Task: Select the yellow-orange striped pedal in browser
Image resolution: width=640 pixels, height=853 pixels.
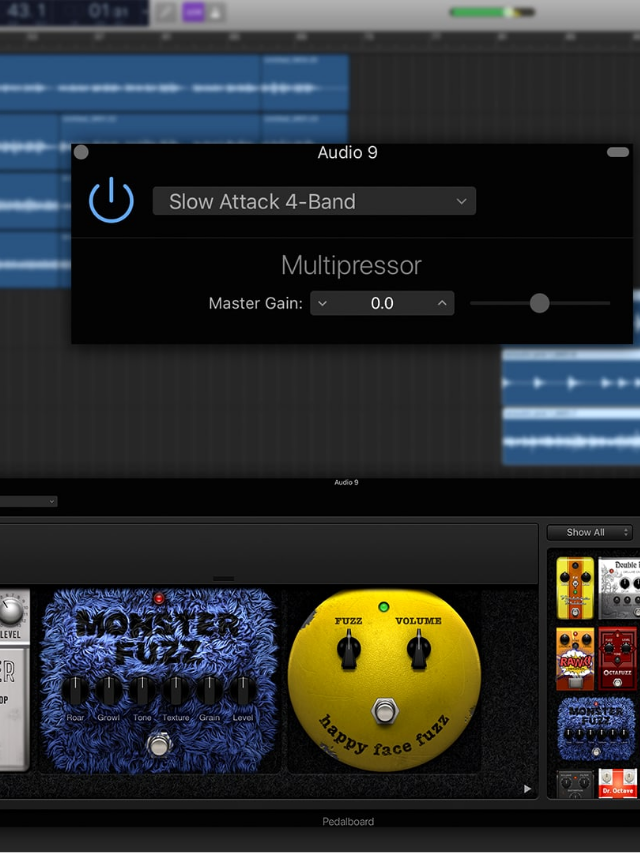Action: pyautogui.click(x=575, y=588)
